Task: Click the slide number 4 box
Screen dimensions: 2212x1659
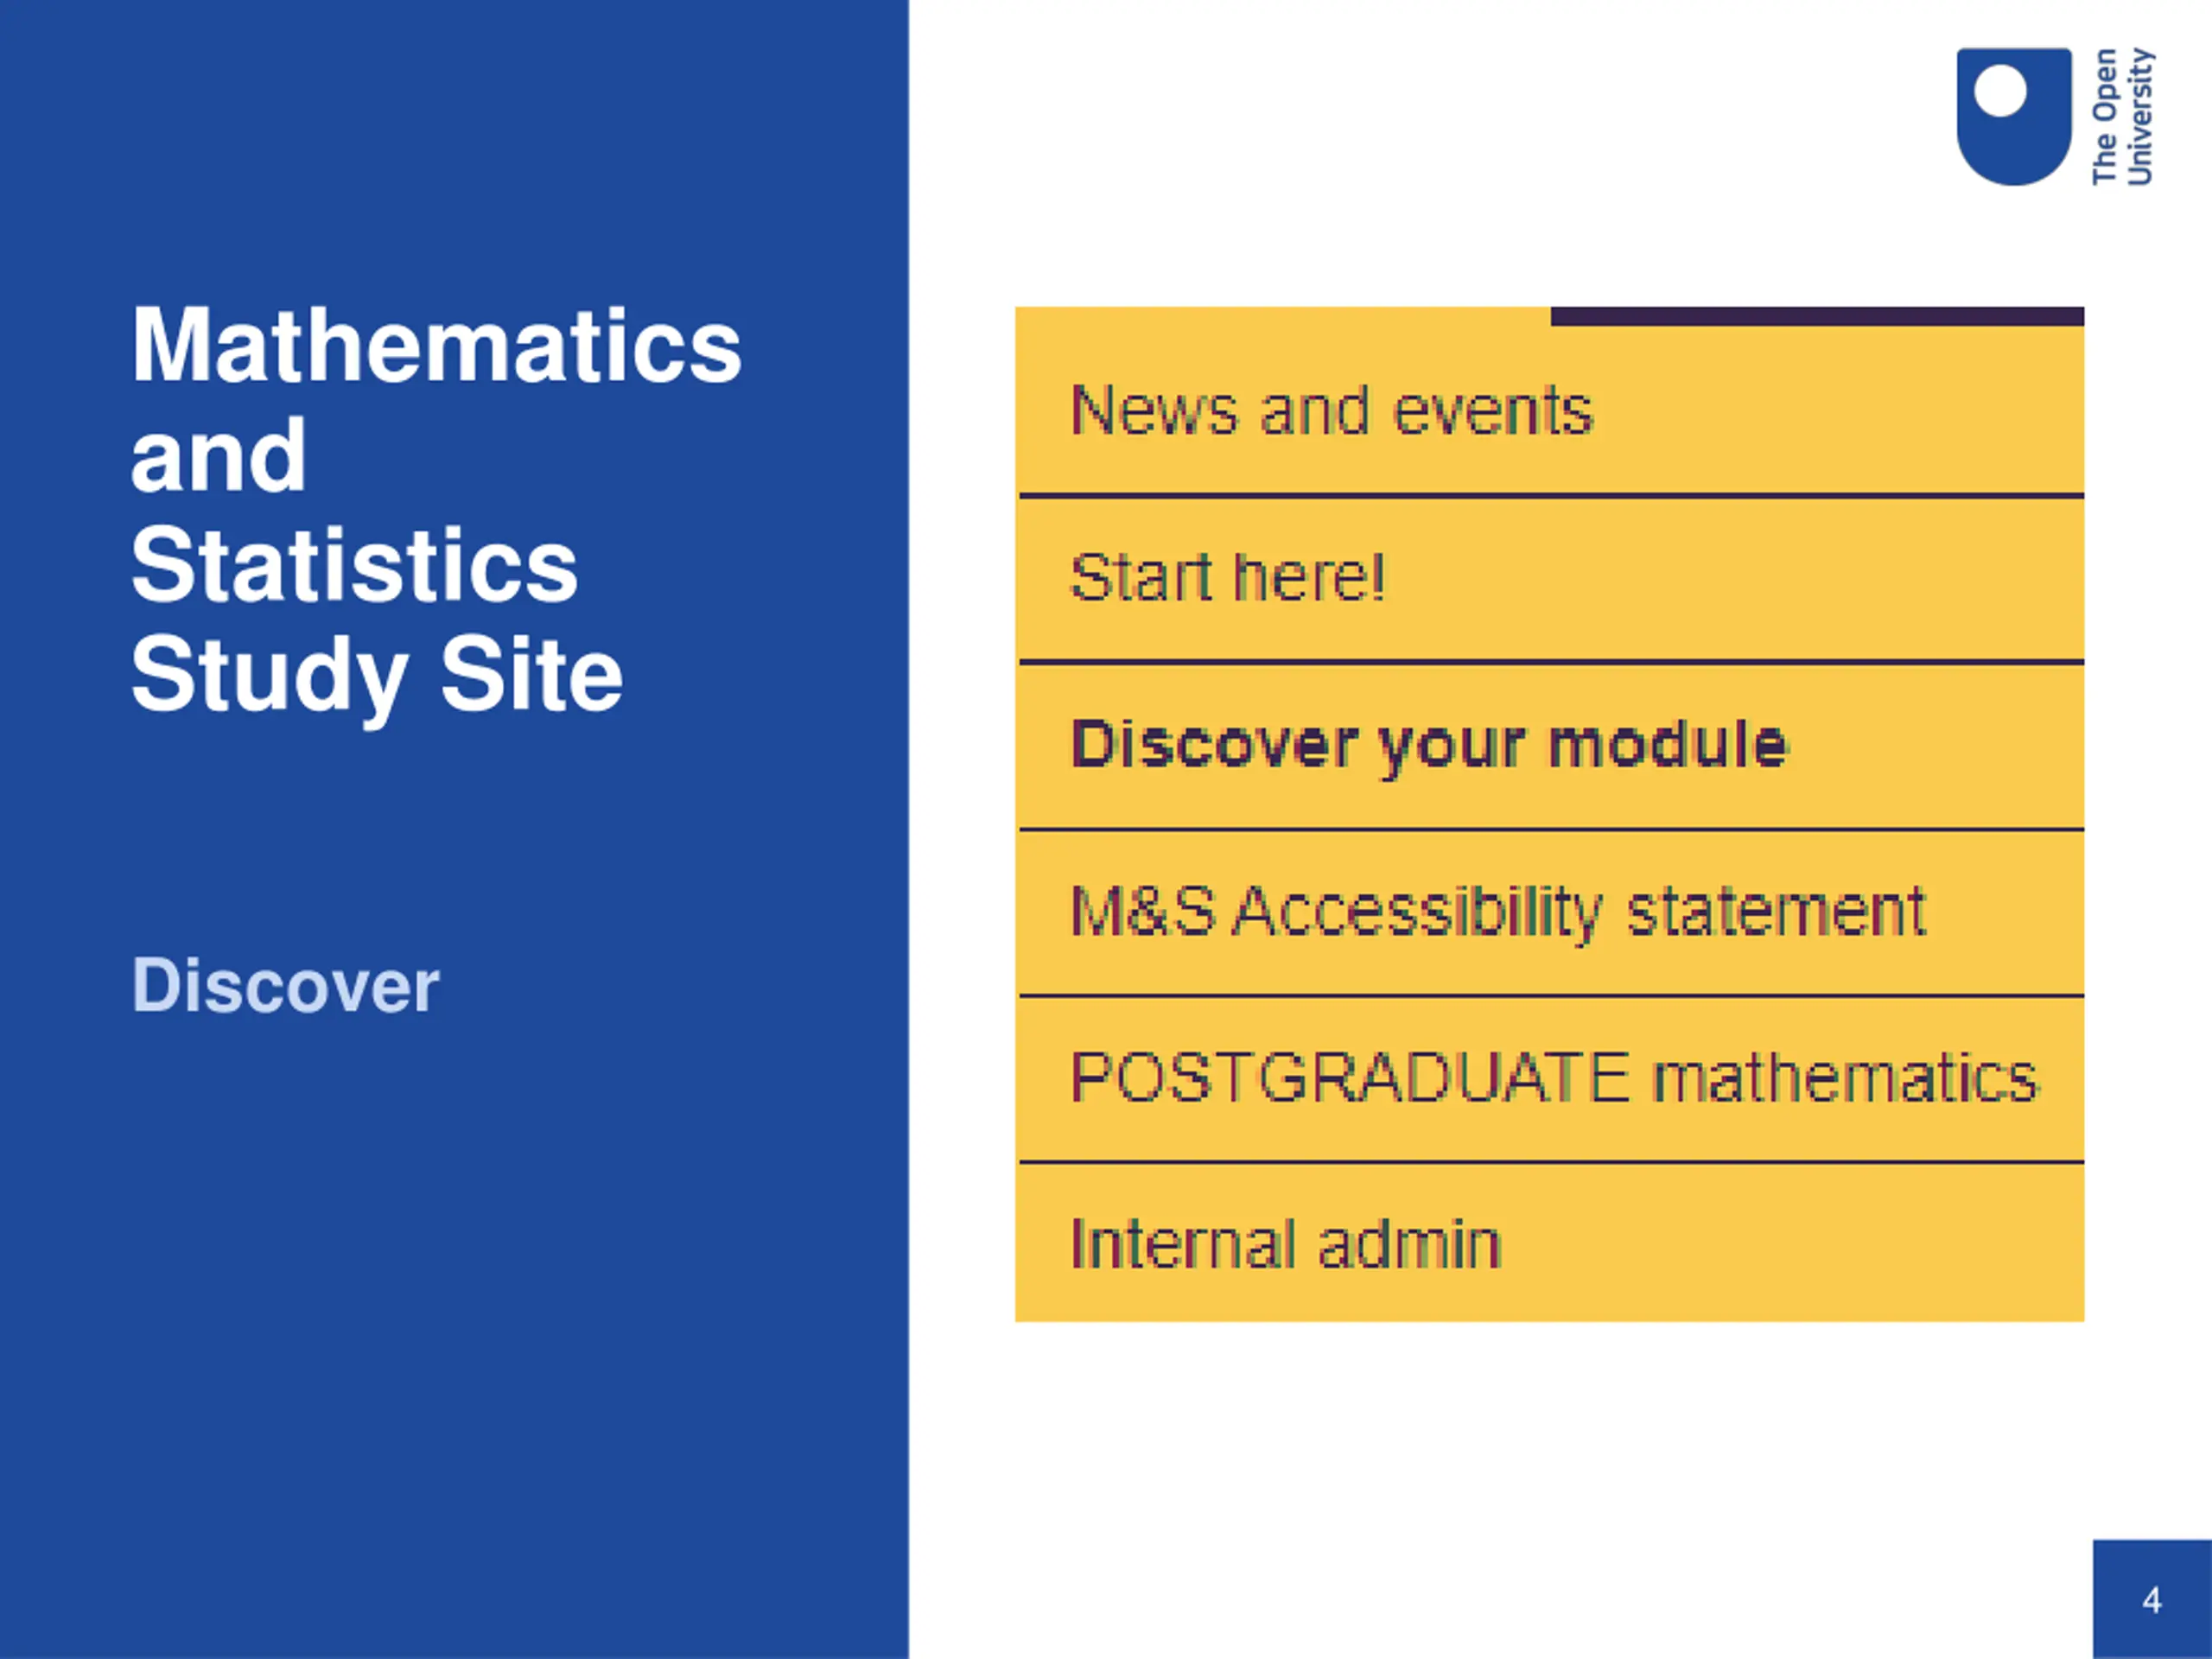Action: point(2152,1599)
